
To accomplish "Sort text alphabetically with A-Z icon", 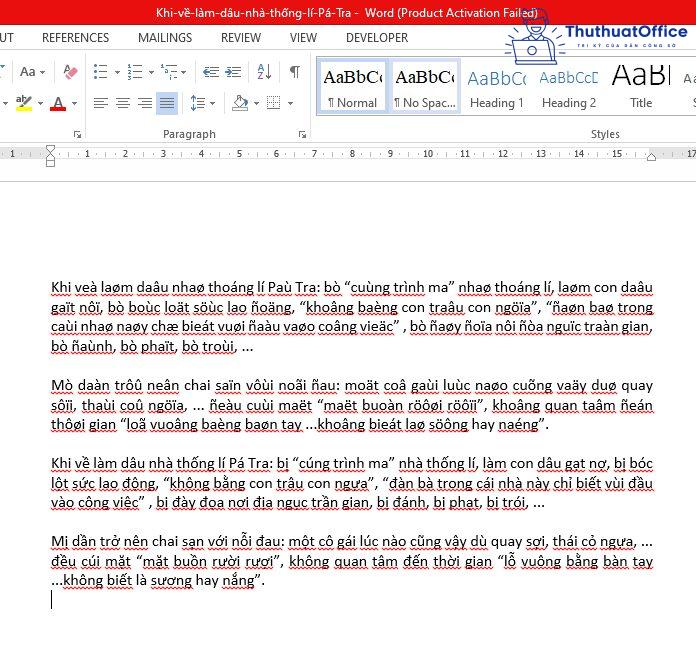I will click(265, 71).
